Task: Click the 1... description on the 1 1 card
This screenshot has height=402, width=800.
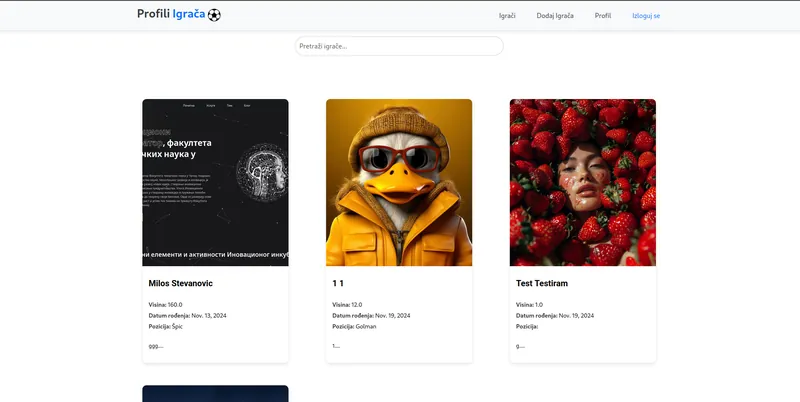Action: click(x=336, y=346)
